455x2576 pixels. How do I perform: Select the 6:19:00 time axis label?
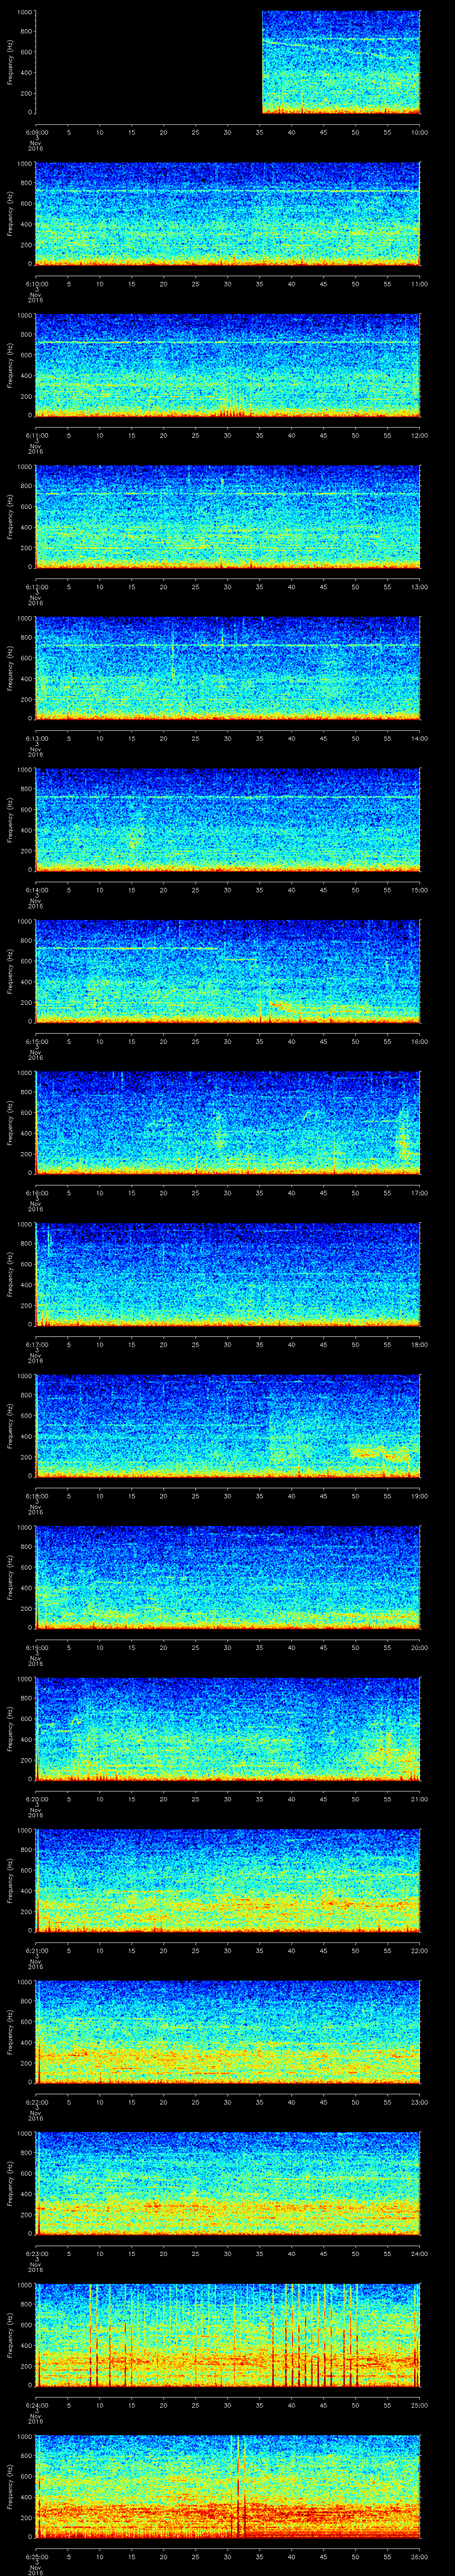pos(36,1647)
